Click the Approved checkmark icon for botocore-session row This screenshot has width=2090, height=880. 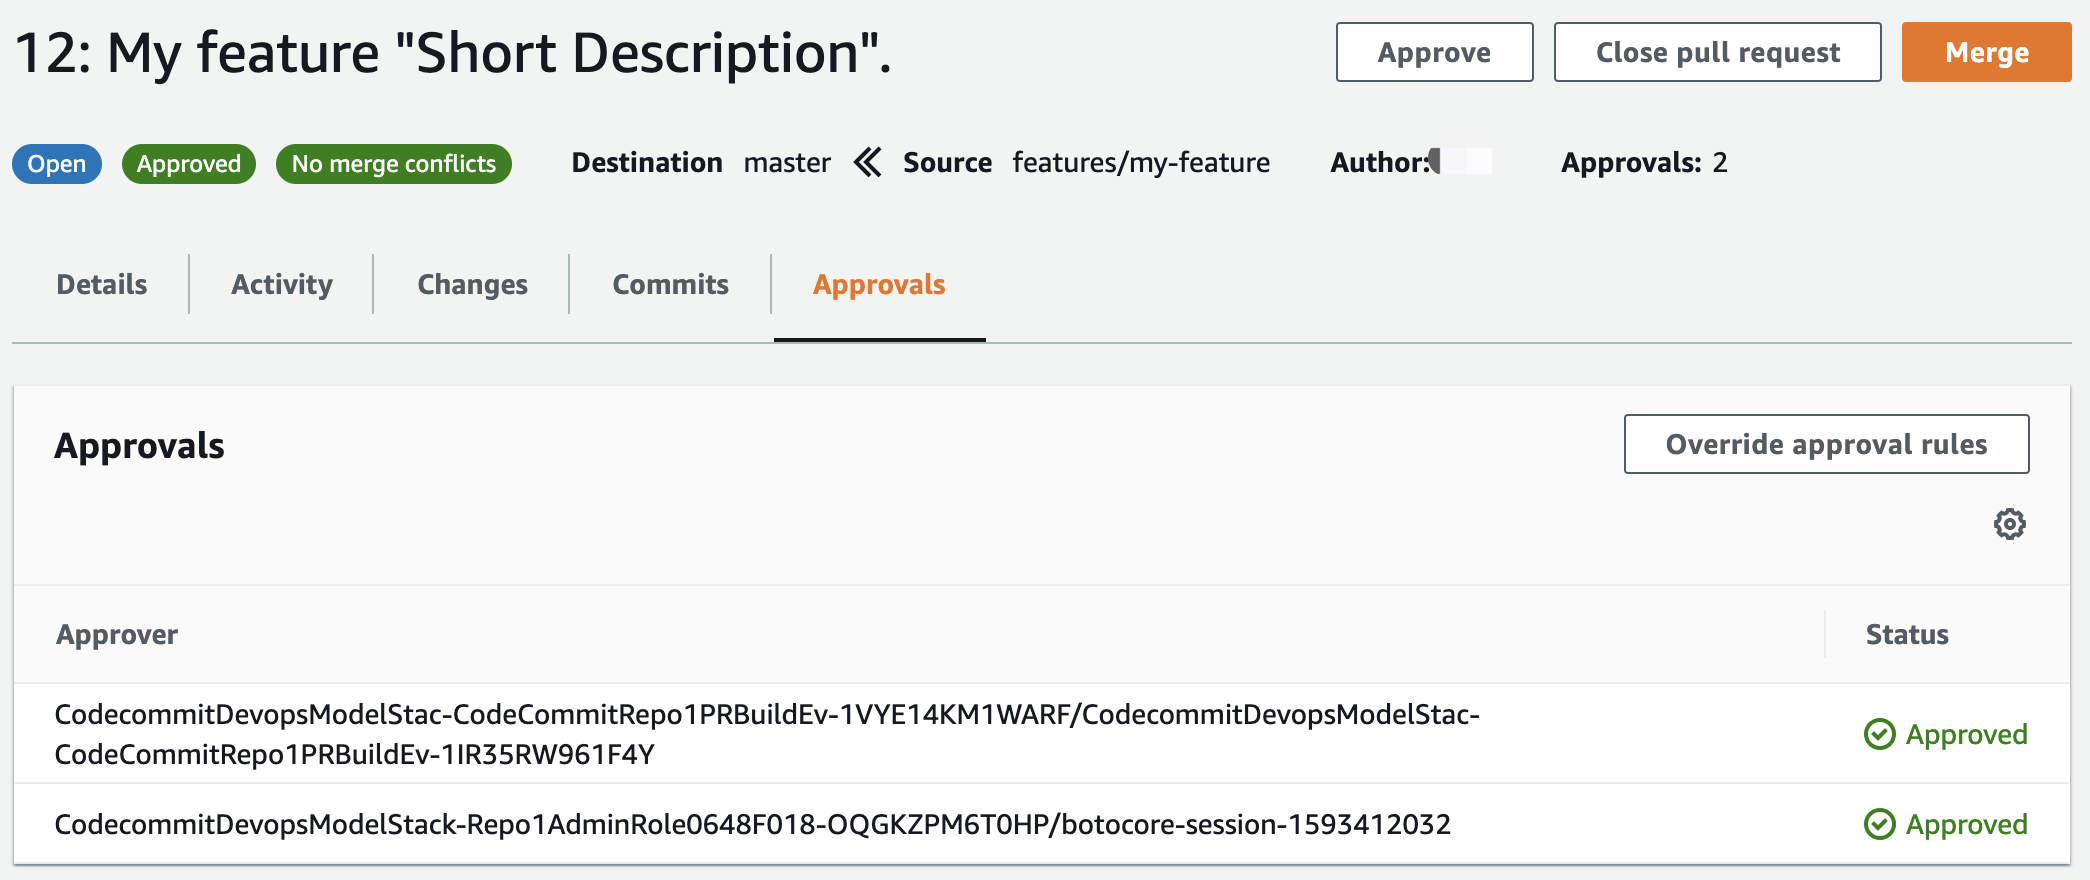click(1880, 824)
